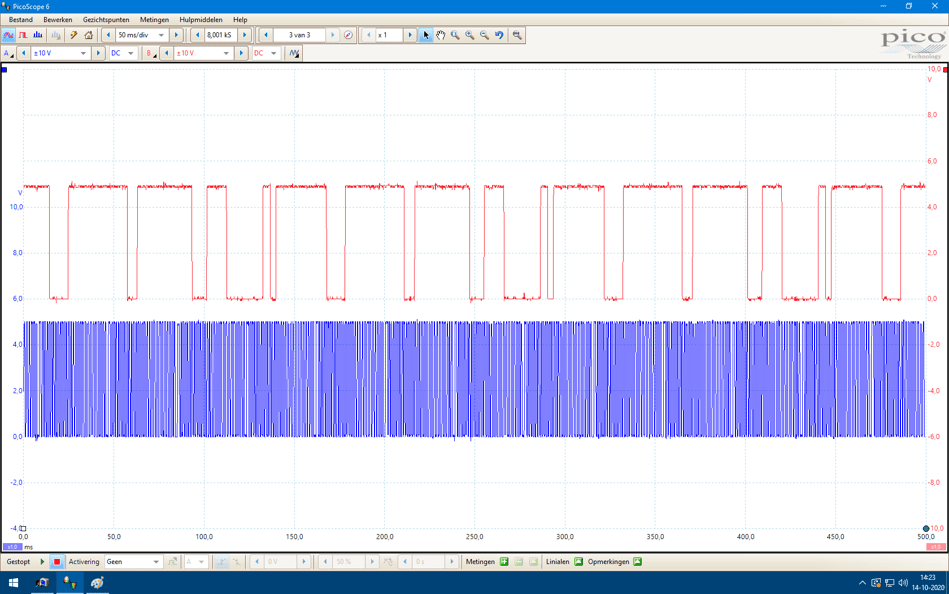Select Persistence mode icon
This screenshot has width=949, height=594.
(23, 35)
